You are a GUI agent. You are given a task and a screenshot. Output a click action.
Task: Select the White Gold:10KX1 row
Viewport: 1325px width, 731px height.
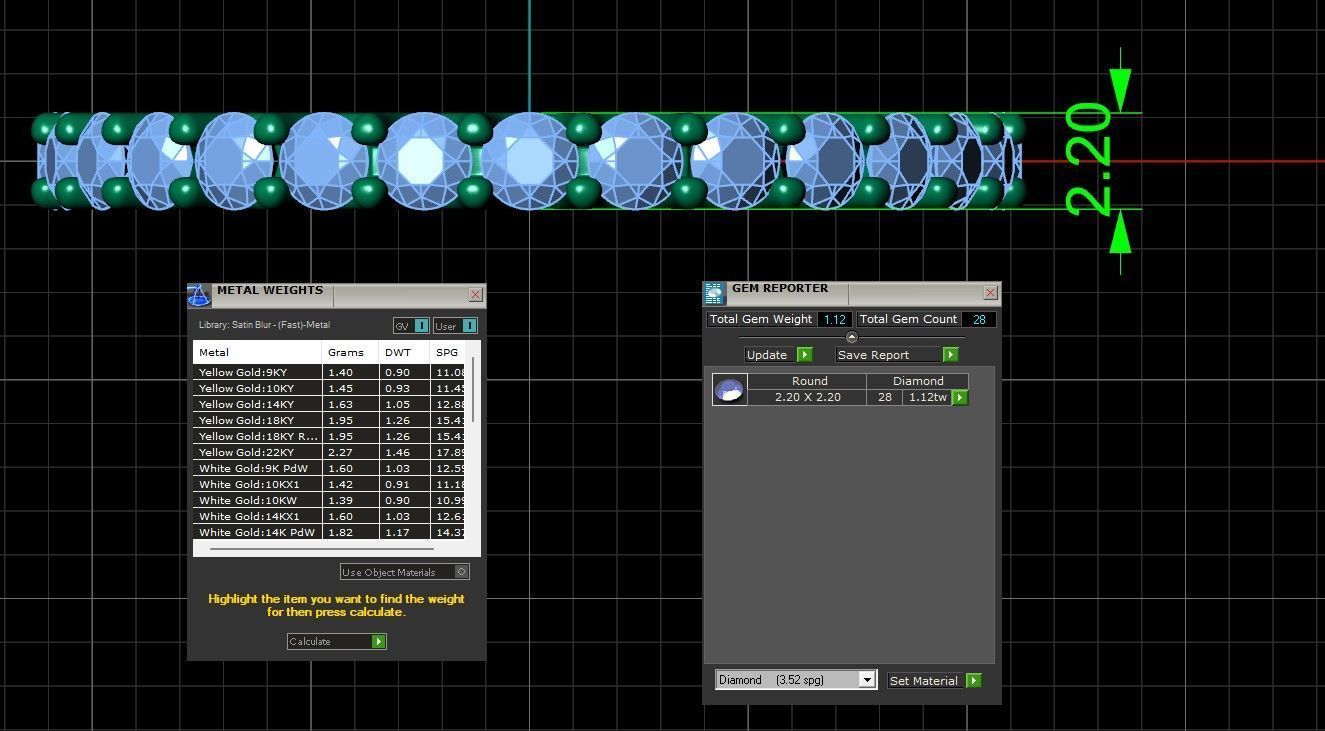coord(329,484)
